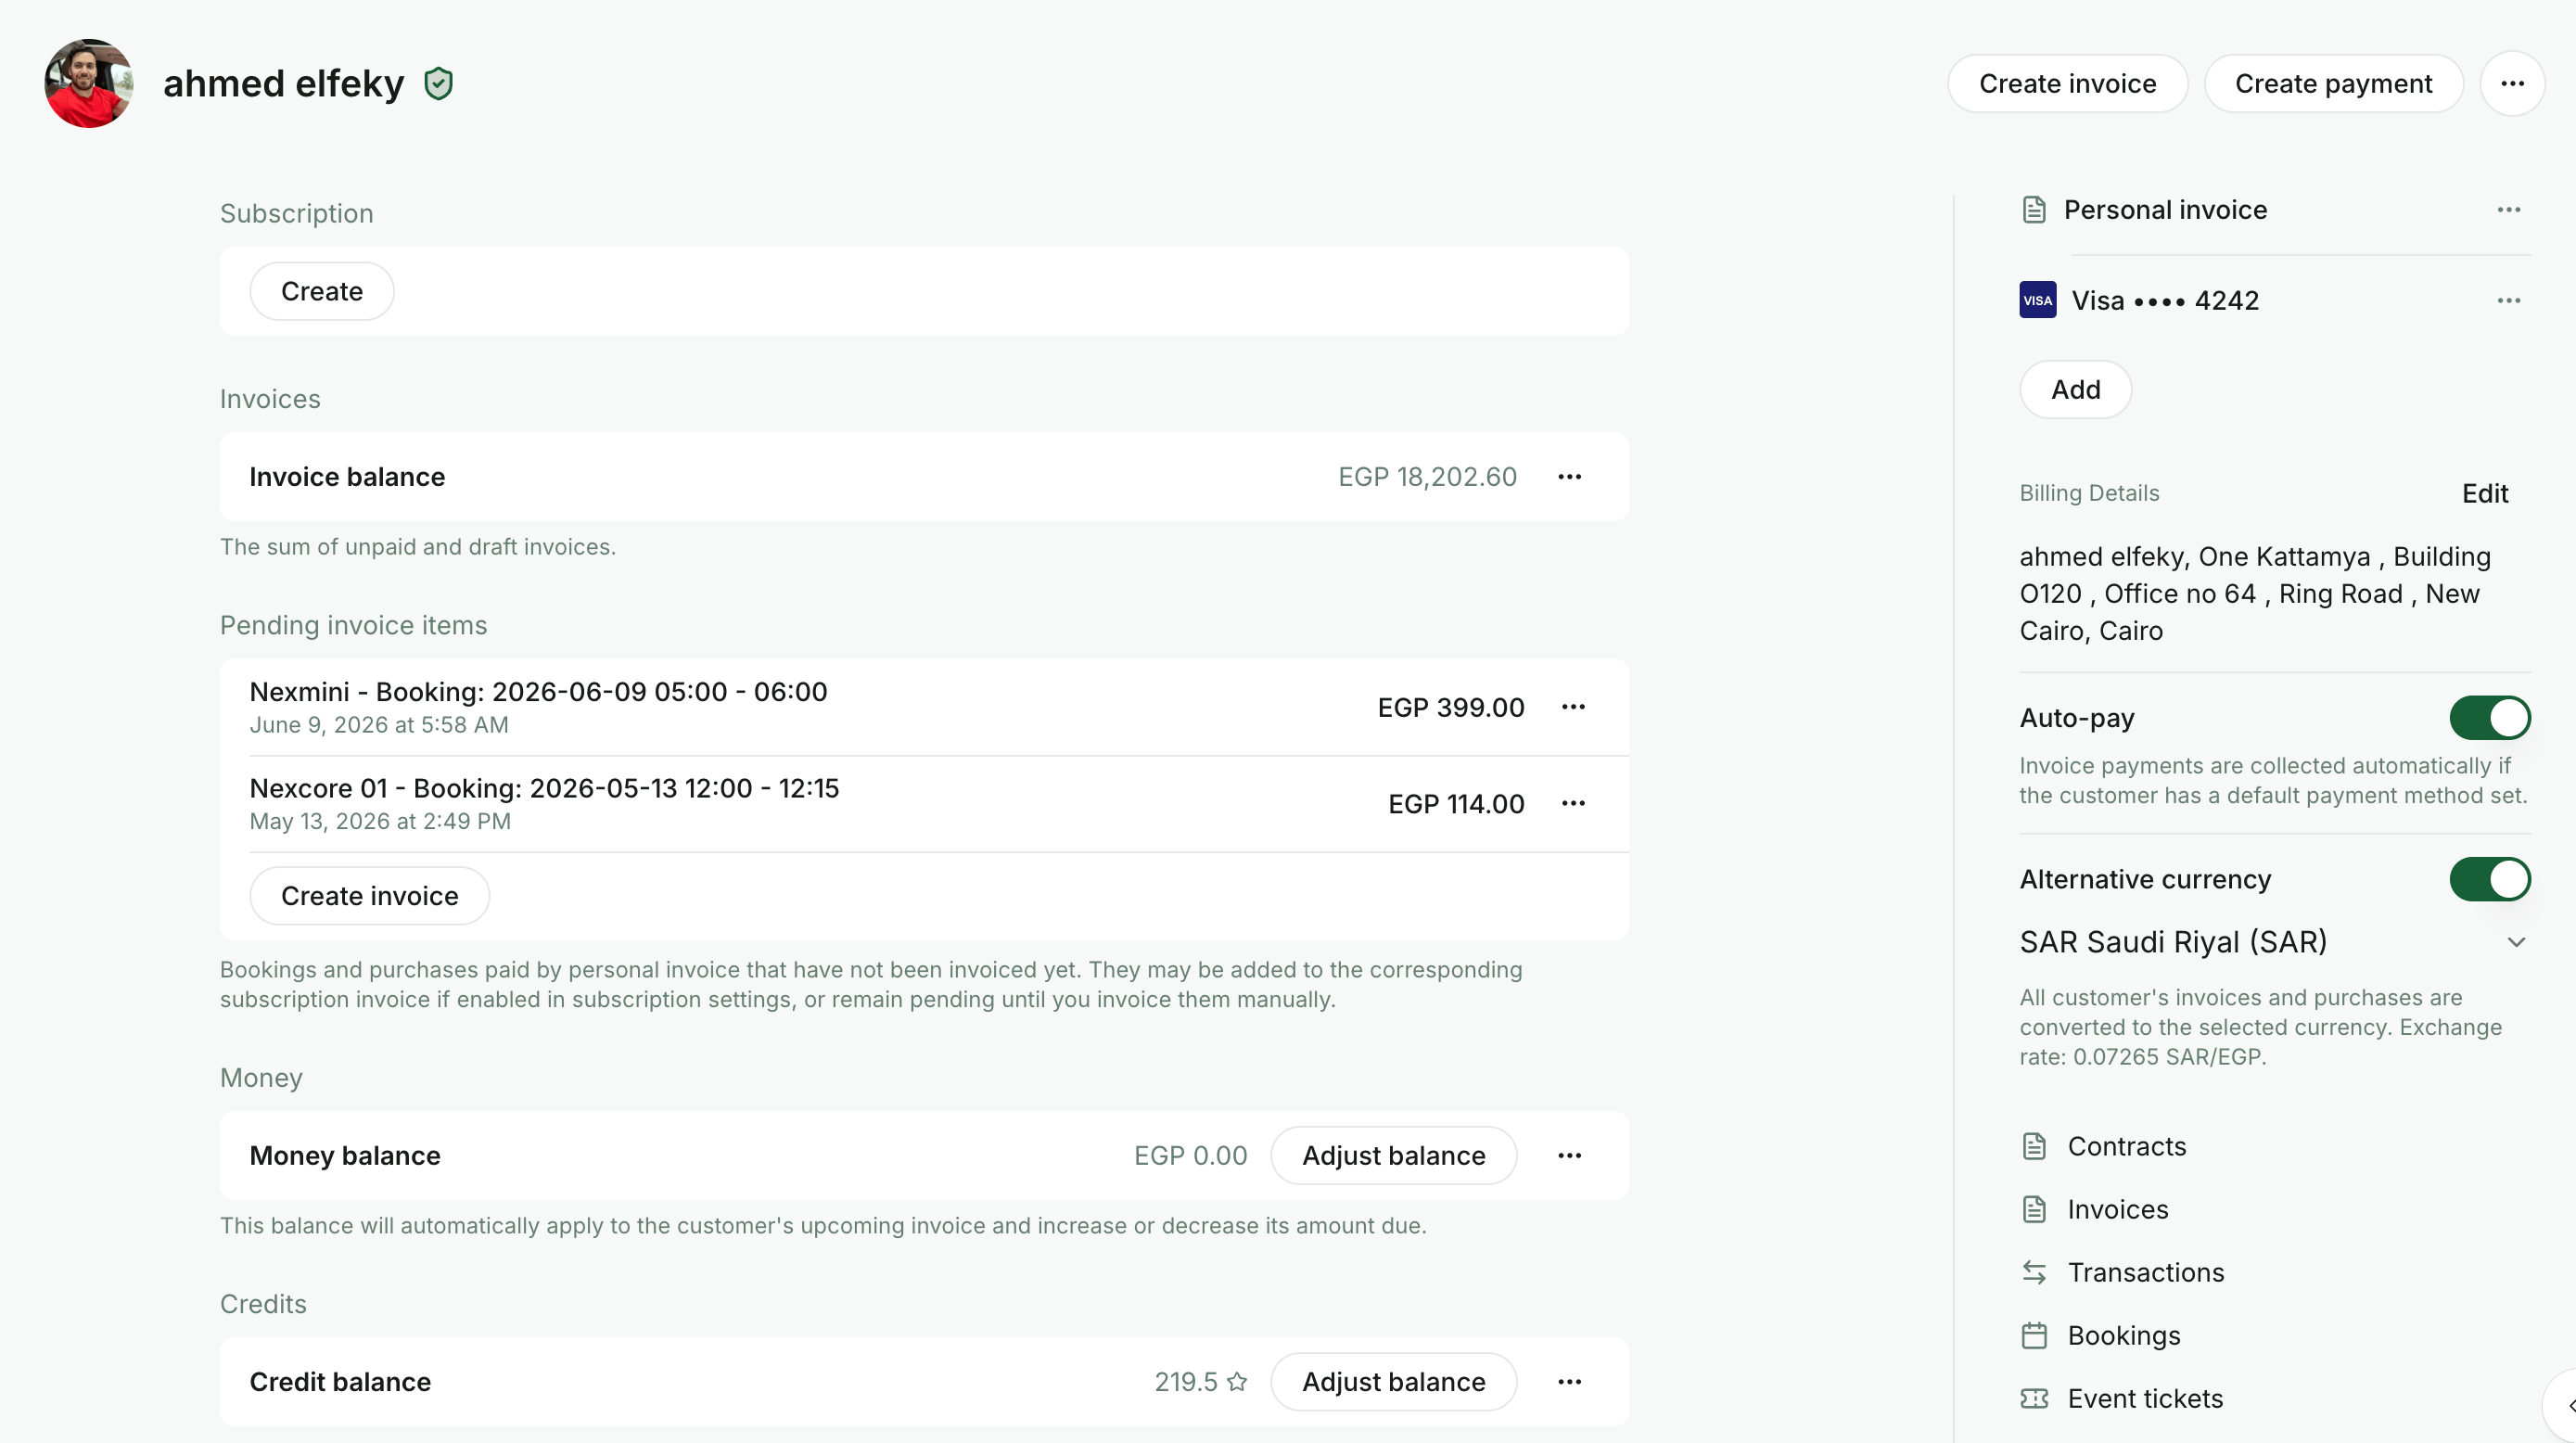Open options for Nexcore 01 booking item

[1573, 804]
